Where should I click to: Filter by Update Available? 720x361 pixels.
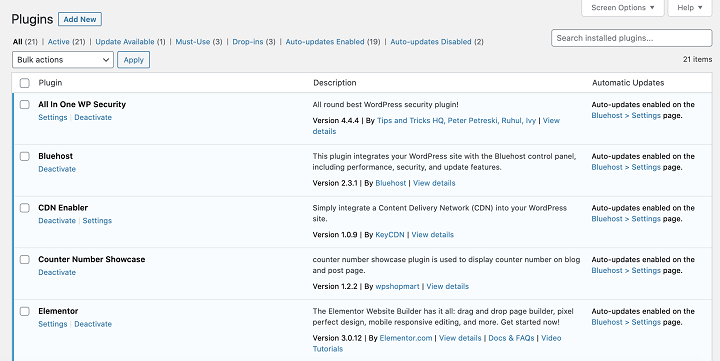tap(125, 42)
